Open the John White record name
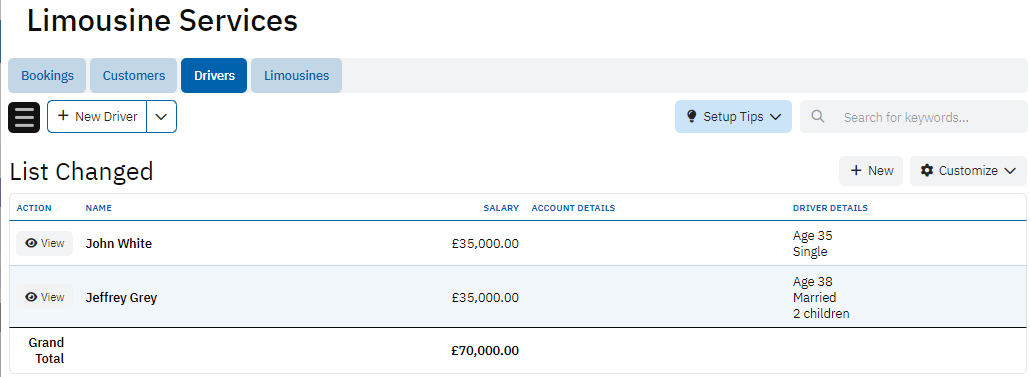This screenshot has height=377, width=1030. (118, 244)
